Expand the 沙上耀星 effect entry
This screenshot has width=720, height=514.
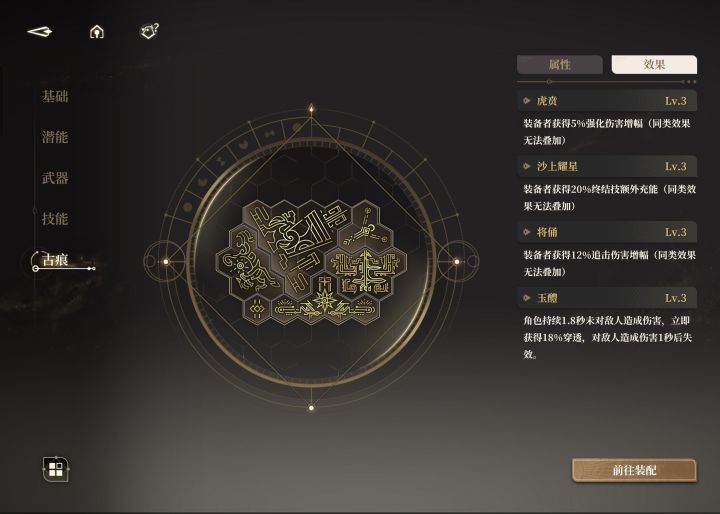[x=607, y=166]
